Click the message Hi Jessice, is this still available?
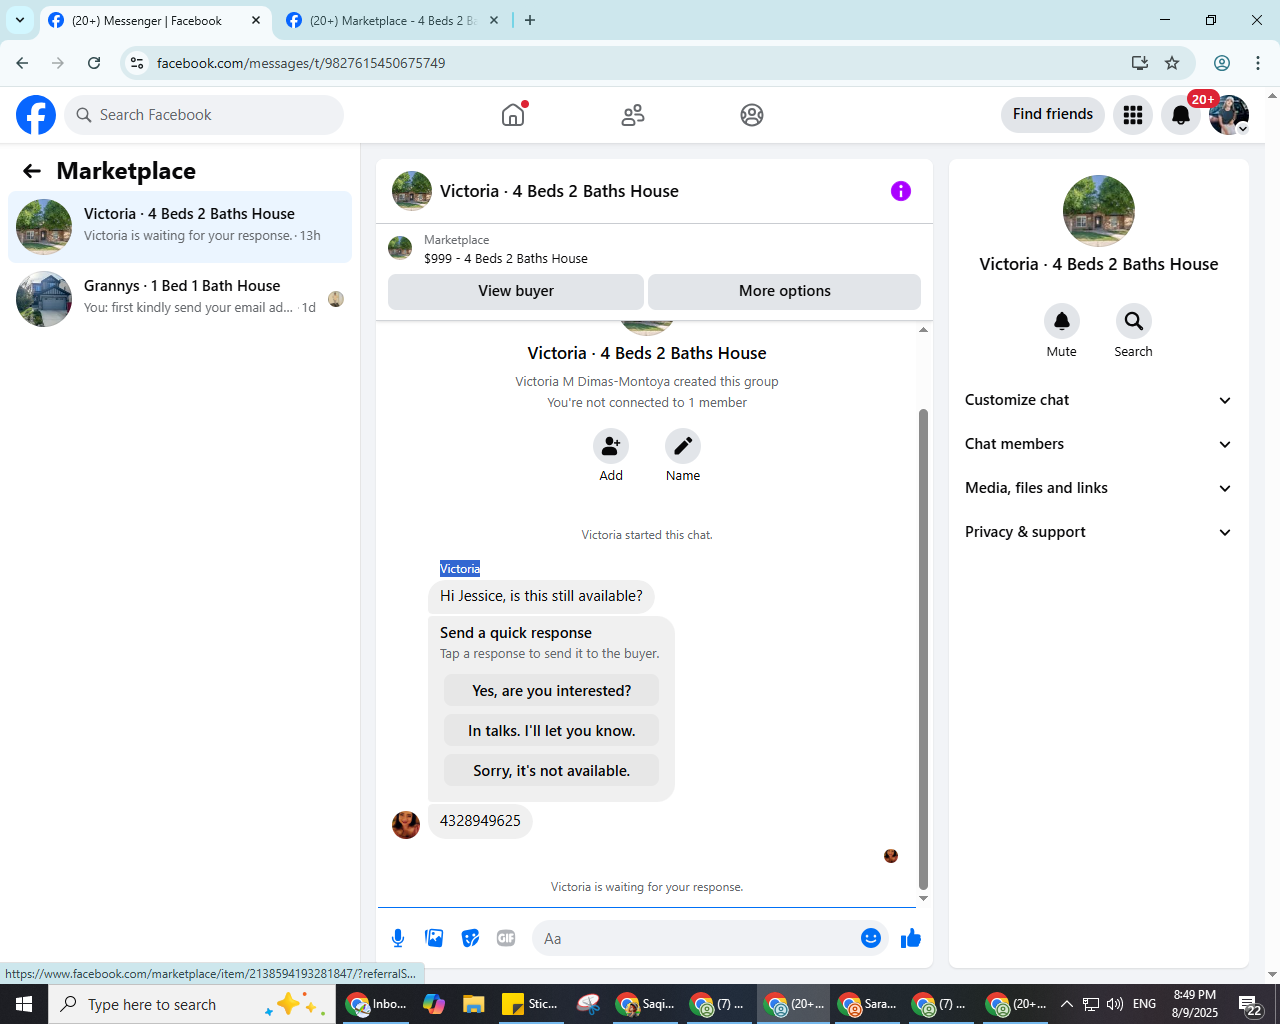Viewport: 1280px width, 1024px height. tap(541, 596)
